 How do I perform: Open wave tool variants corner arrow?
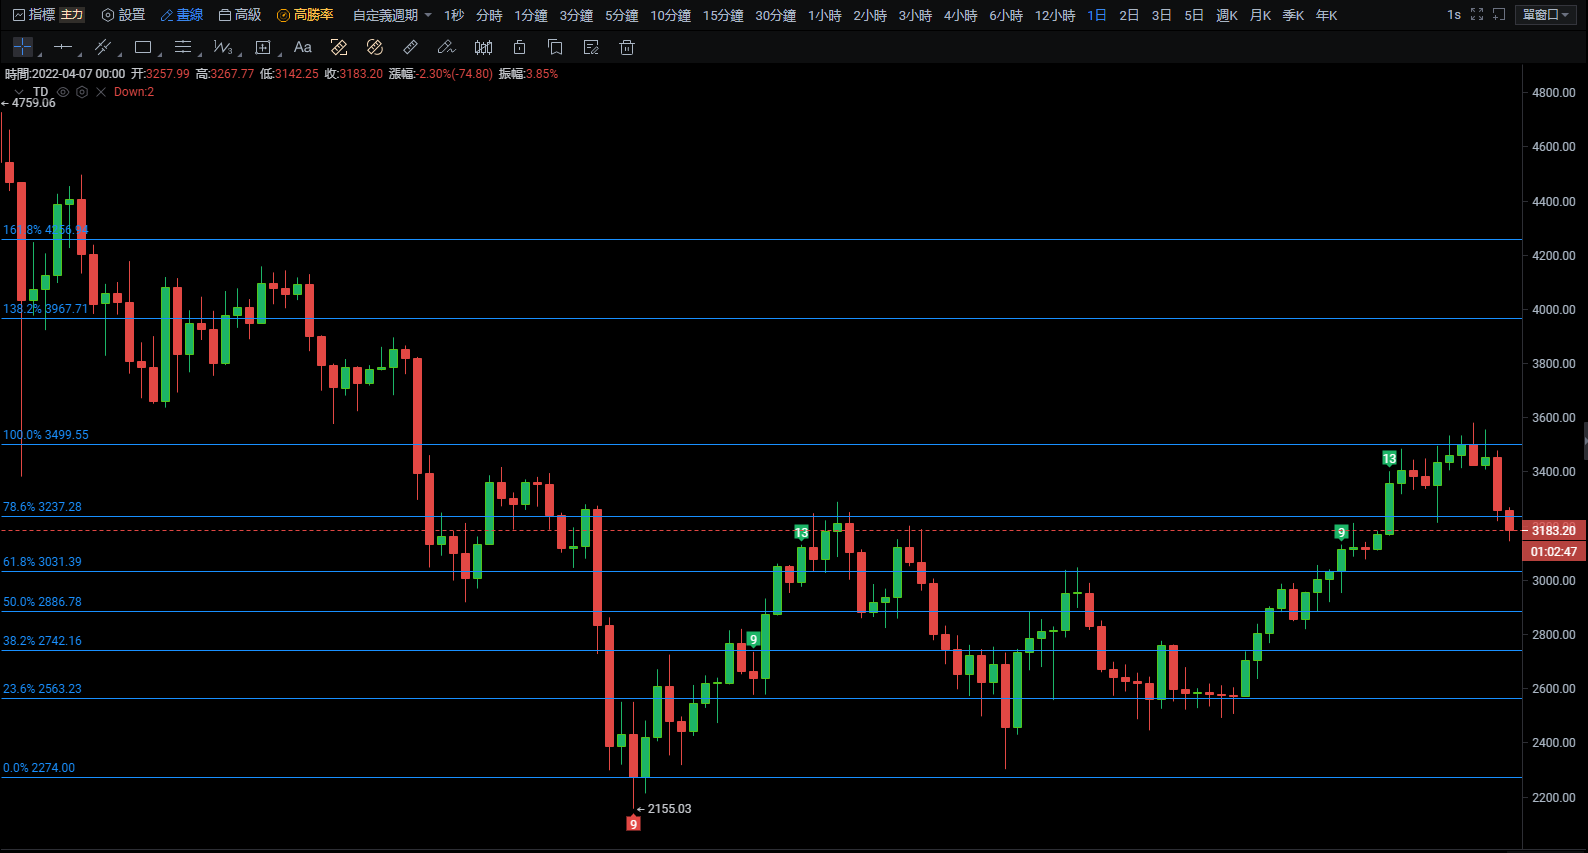238,54
